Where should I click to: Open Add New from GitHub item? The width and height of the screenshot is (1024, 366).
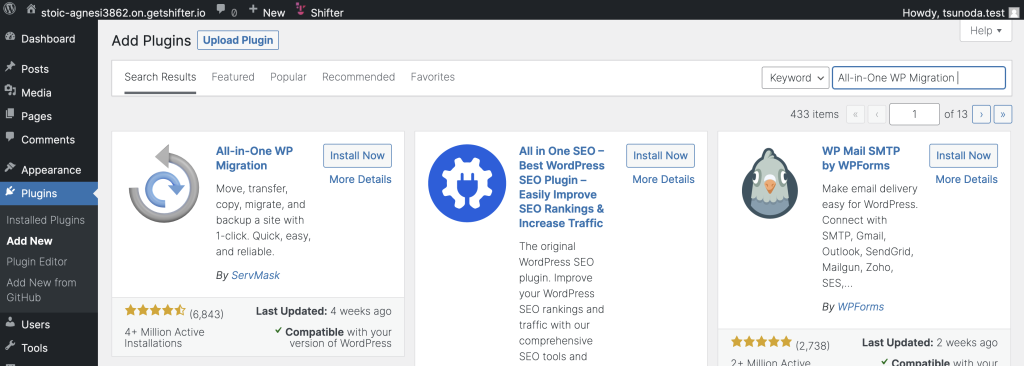[41, 290]
